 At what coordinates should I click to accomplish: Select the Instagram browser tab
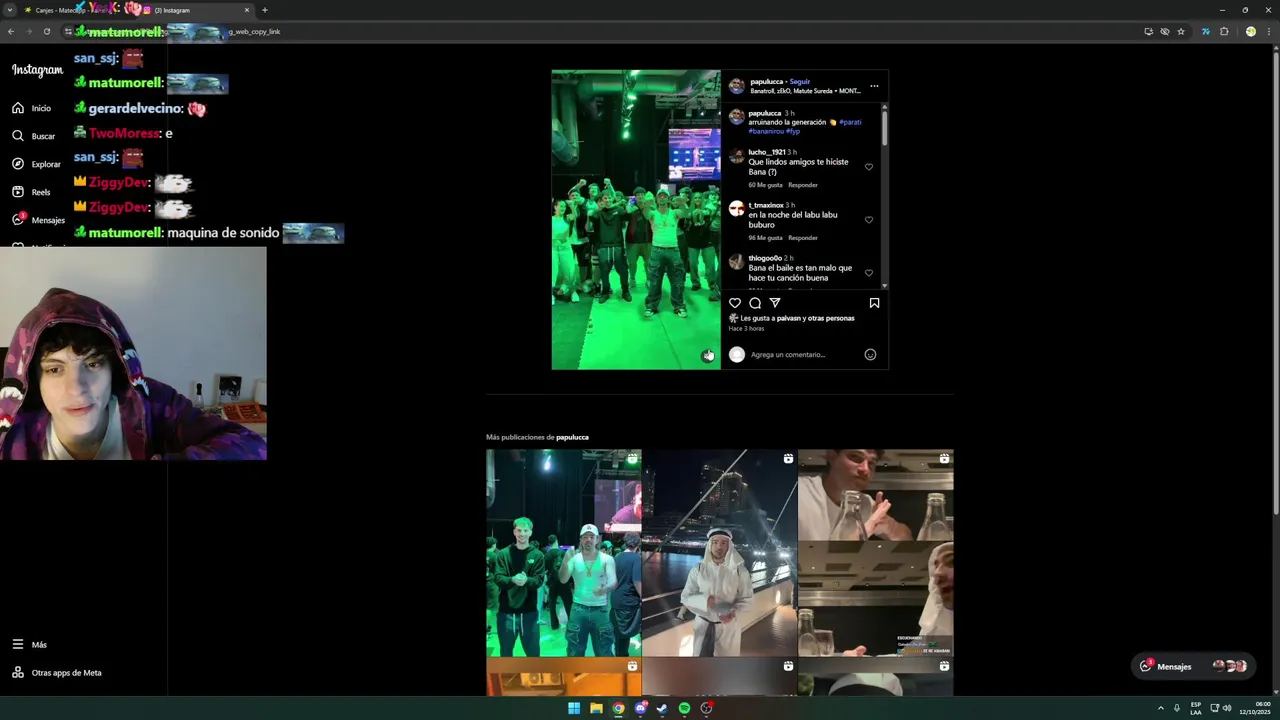click(195, 10)
